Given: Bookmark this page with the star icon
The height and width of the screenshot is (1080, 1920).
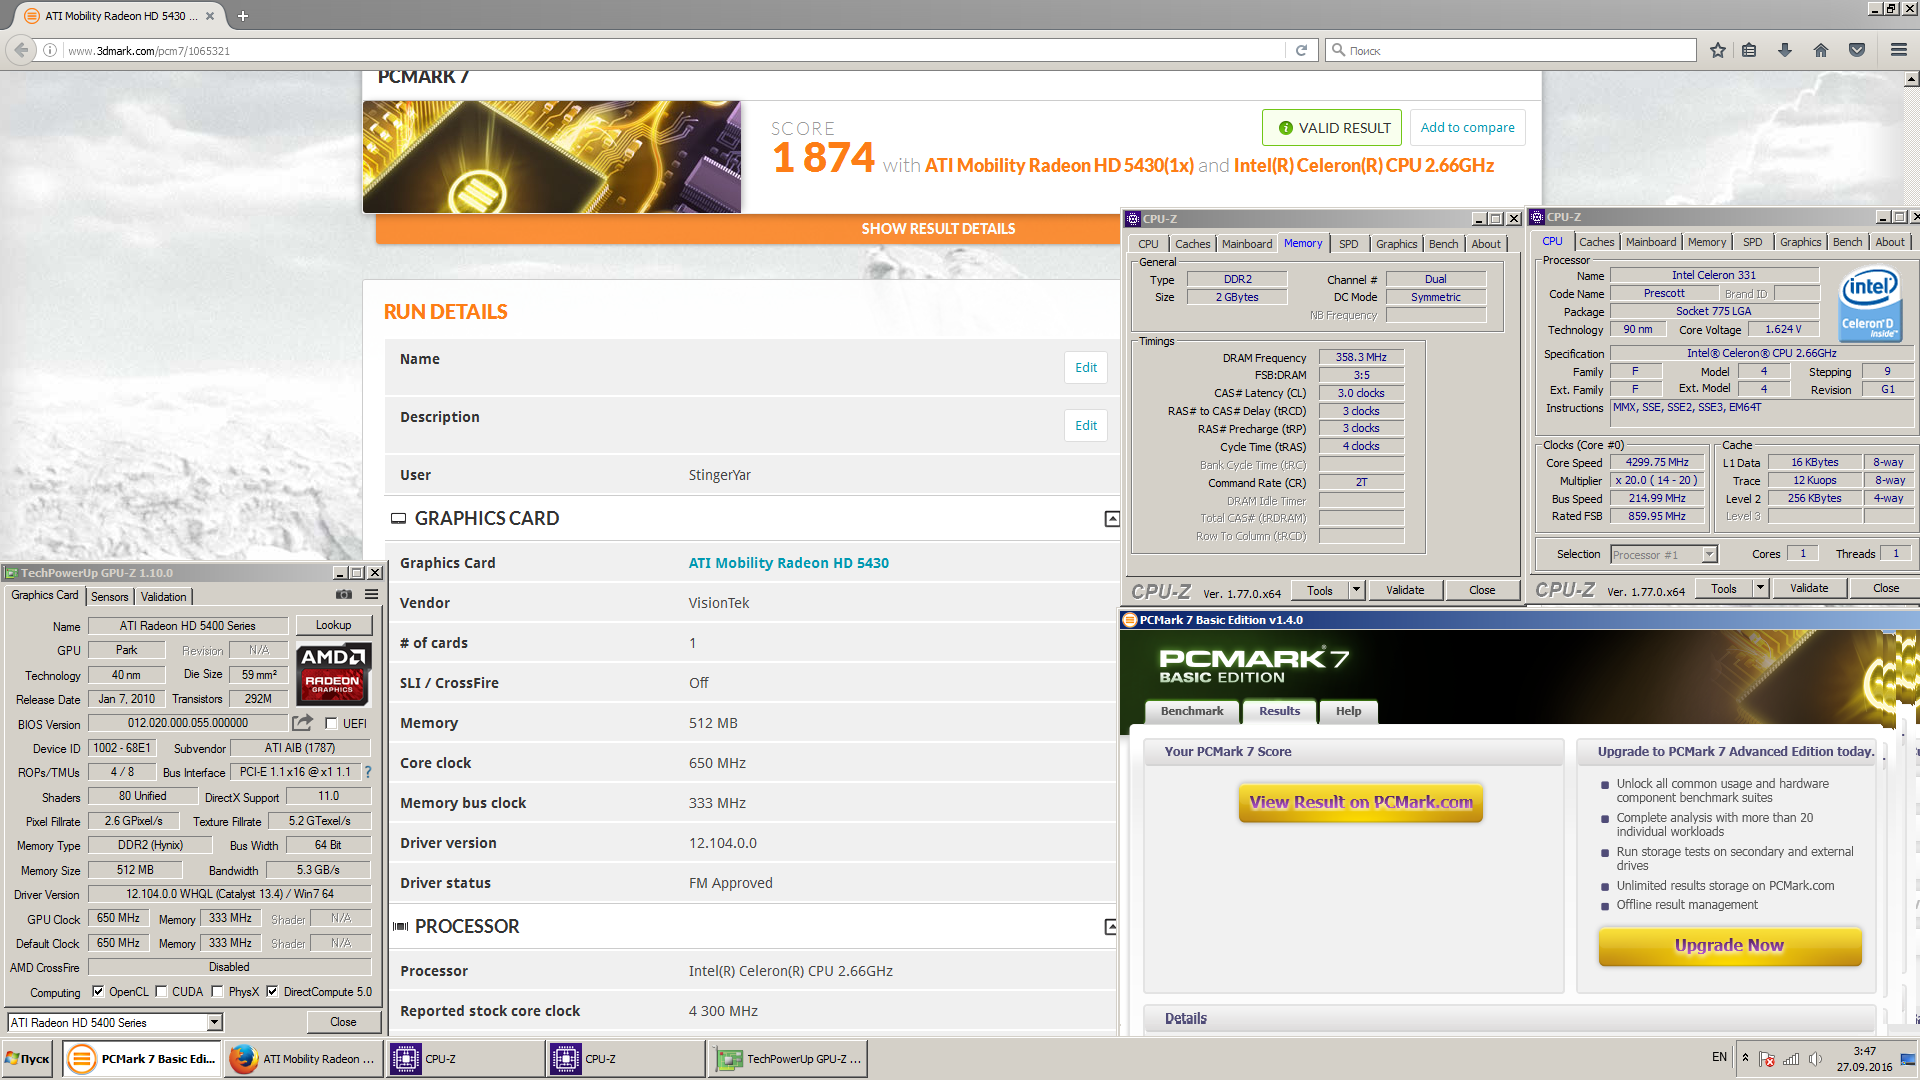Looking at the screenshot, I should point(1718,50).
